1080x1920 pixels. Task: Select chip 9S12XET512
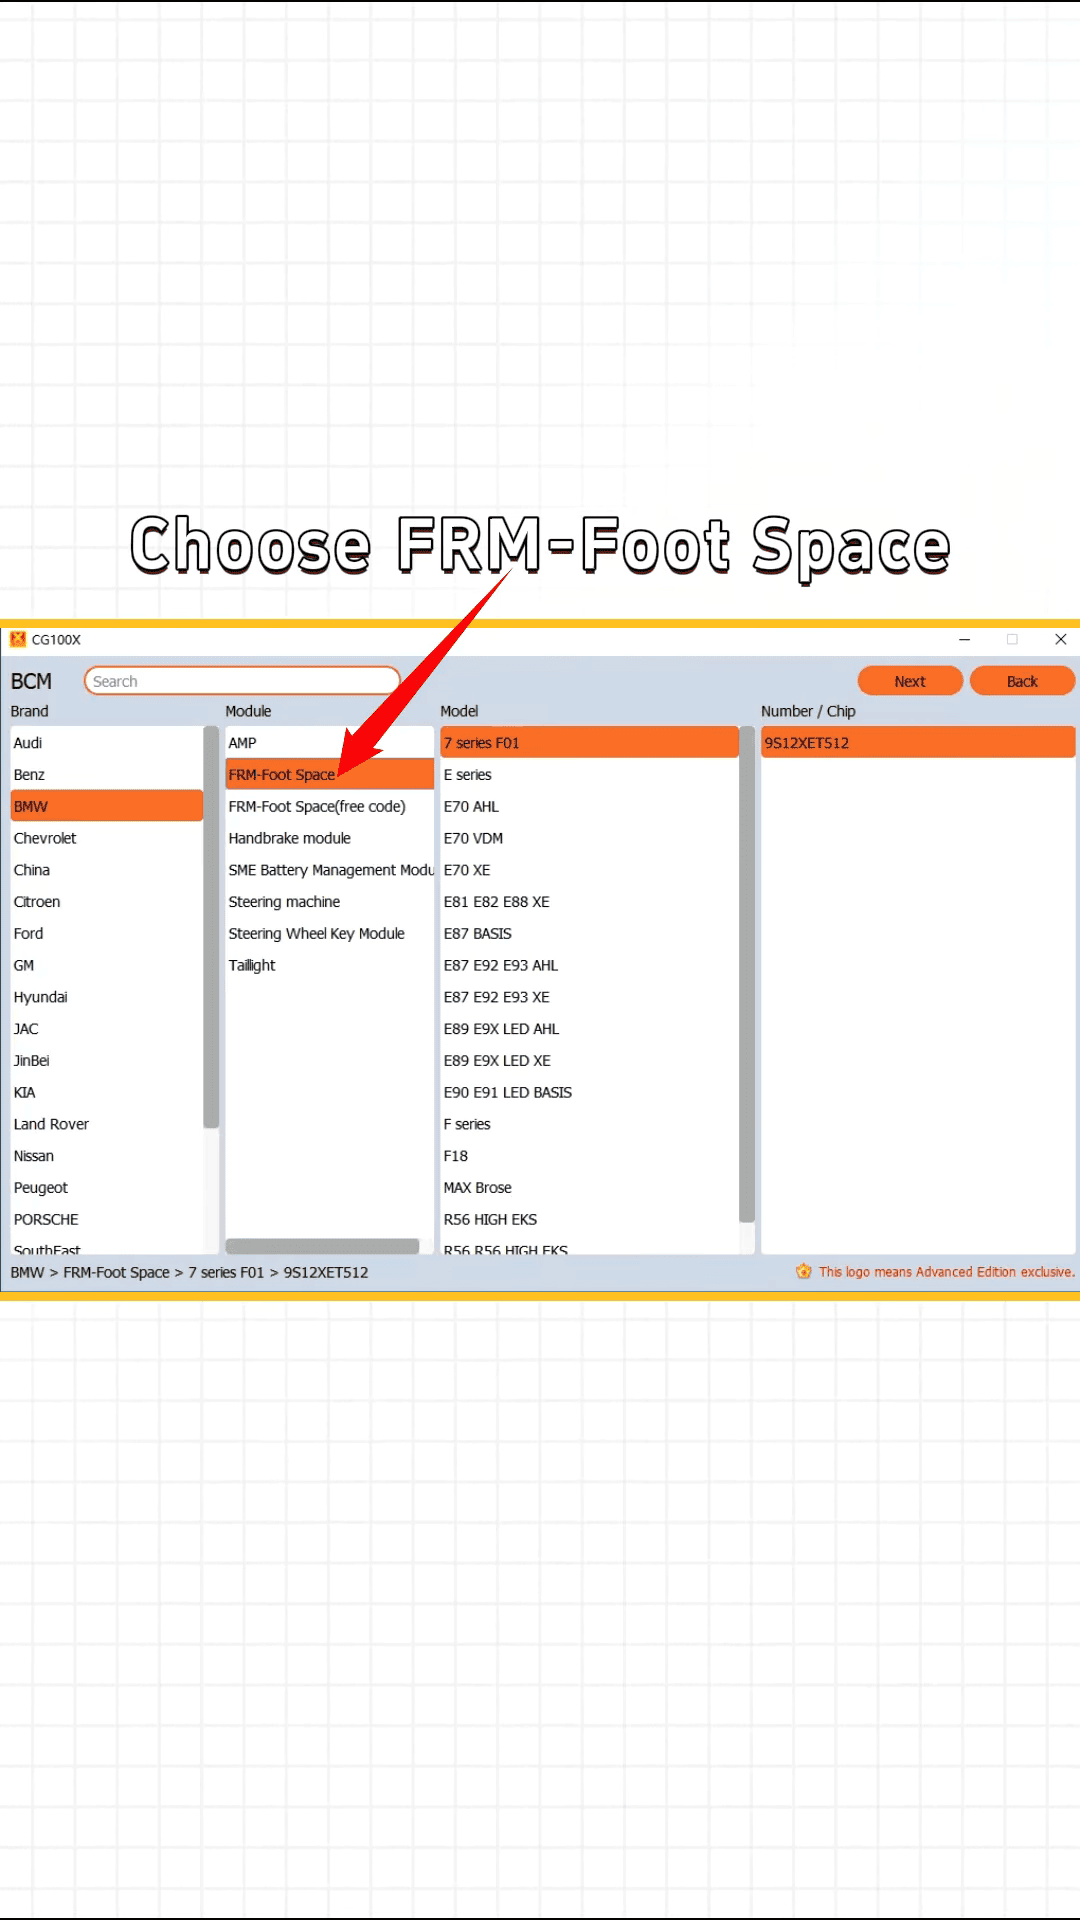click(918, 743)
